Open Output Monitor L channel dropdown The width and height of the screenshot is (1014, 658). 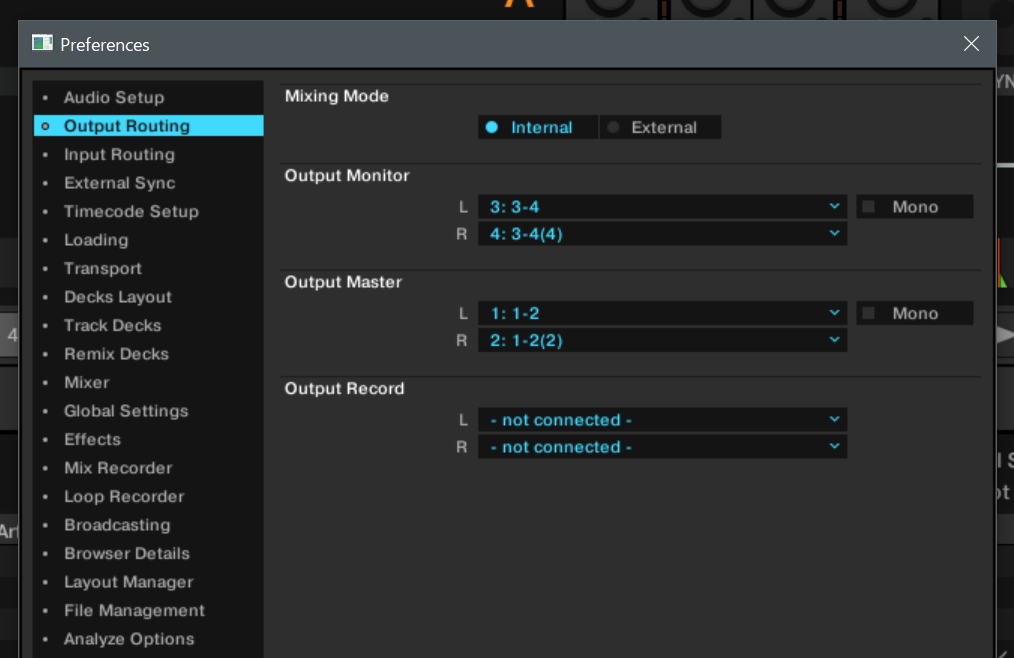point(662,207)
